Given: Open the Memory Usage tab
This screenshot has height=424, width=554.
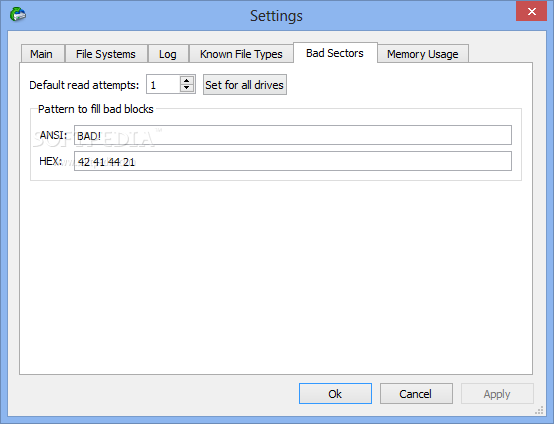Looking at the screenshot, I should pyautogui.click(x=423, y=54).
